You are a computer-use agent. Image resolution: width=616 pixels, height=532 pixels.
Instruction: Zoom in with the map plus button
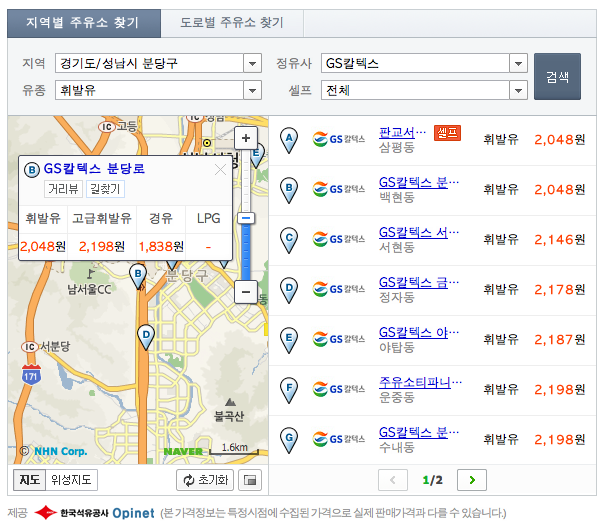tap(246, 138)
